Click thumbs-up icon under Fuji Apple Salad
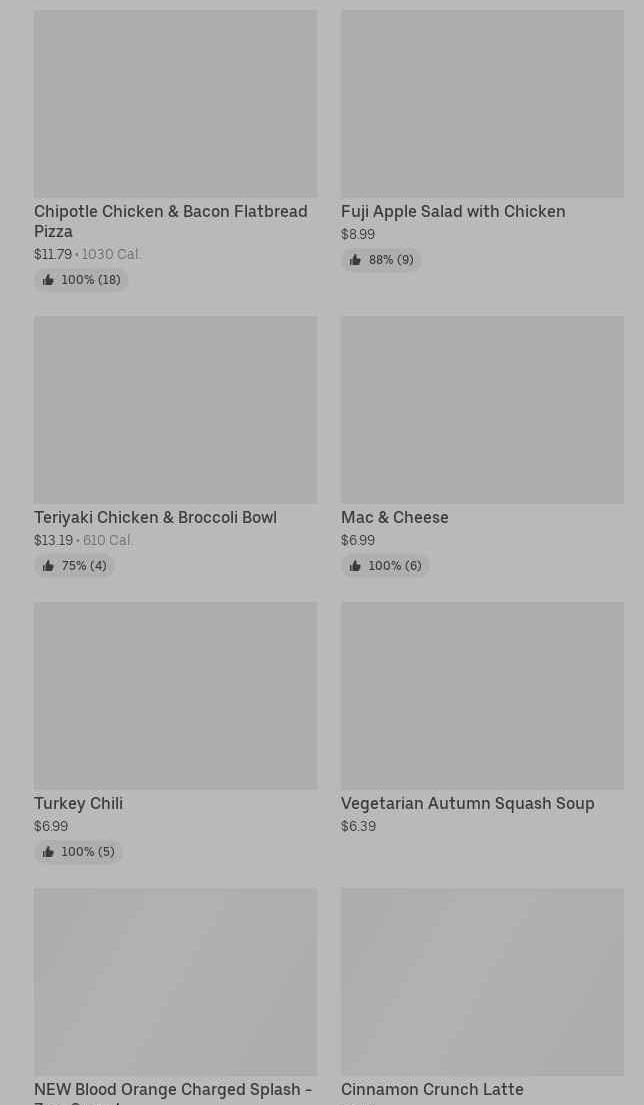The image size is (644, 1105). pos(355,260)
